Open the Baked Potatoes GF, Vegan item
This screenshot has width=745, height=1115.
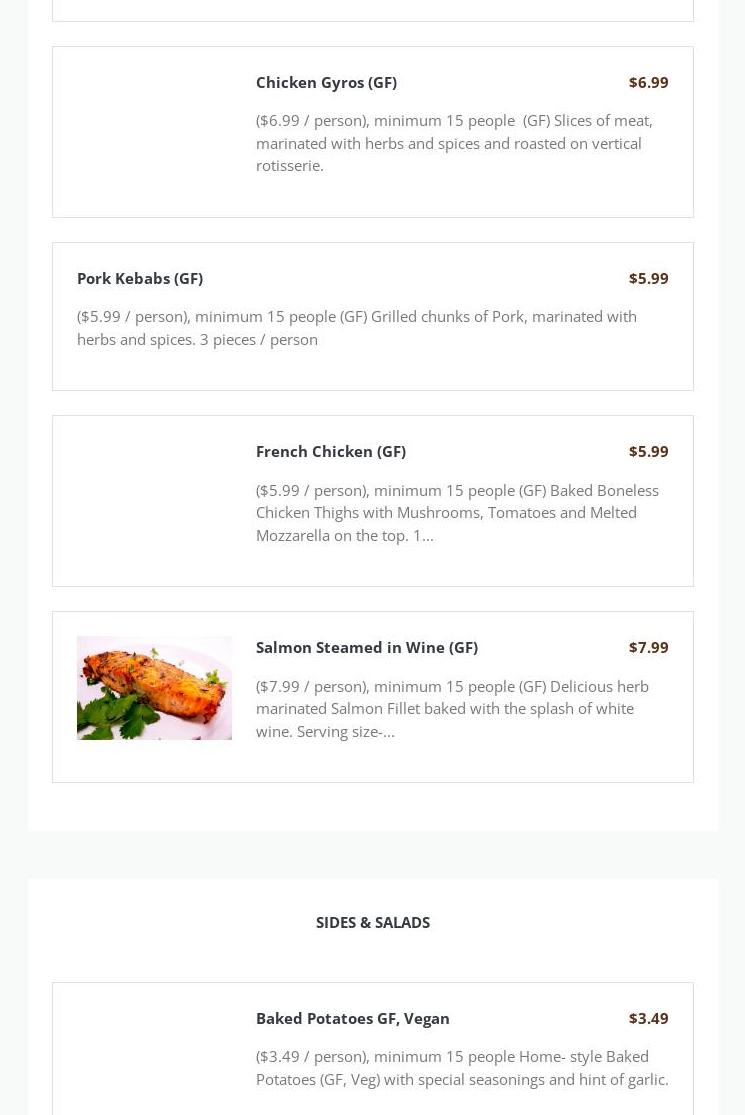click(353, 1018)
